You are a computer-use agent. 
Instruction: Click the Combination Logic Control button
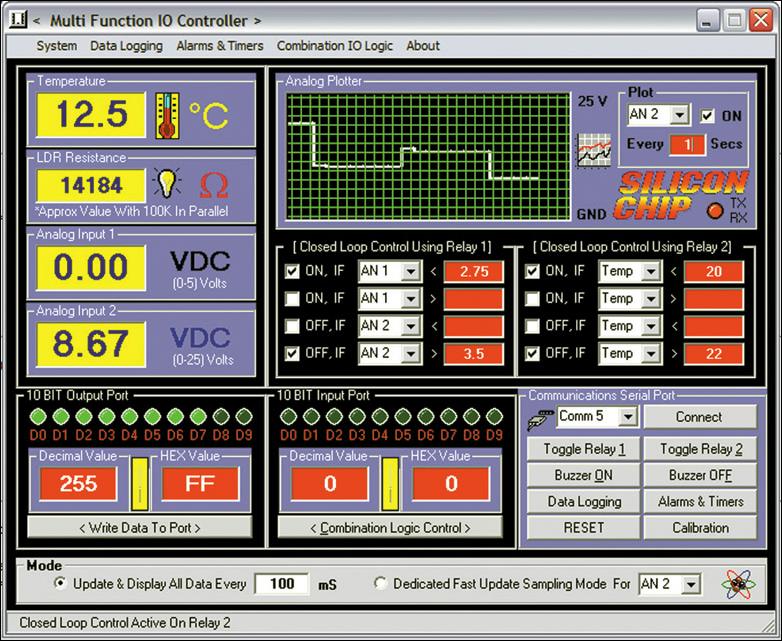pyautogui.click(x=390, y=527)
